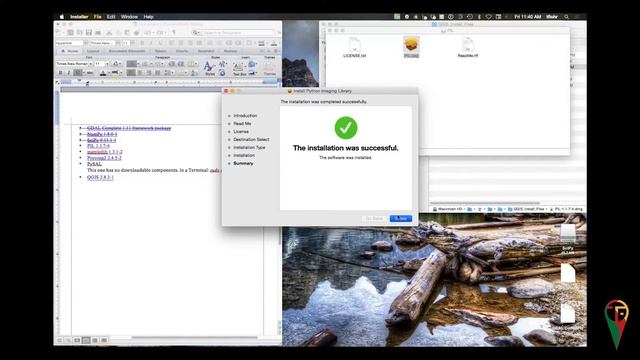Image resolution: width=640 pixels, height=360 pixels.
Task: Open Spotlight search in menu bar
Action: pyautogui.click(x=566, y=17)
